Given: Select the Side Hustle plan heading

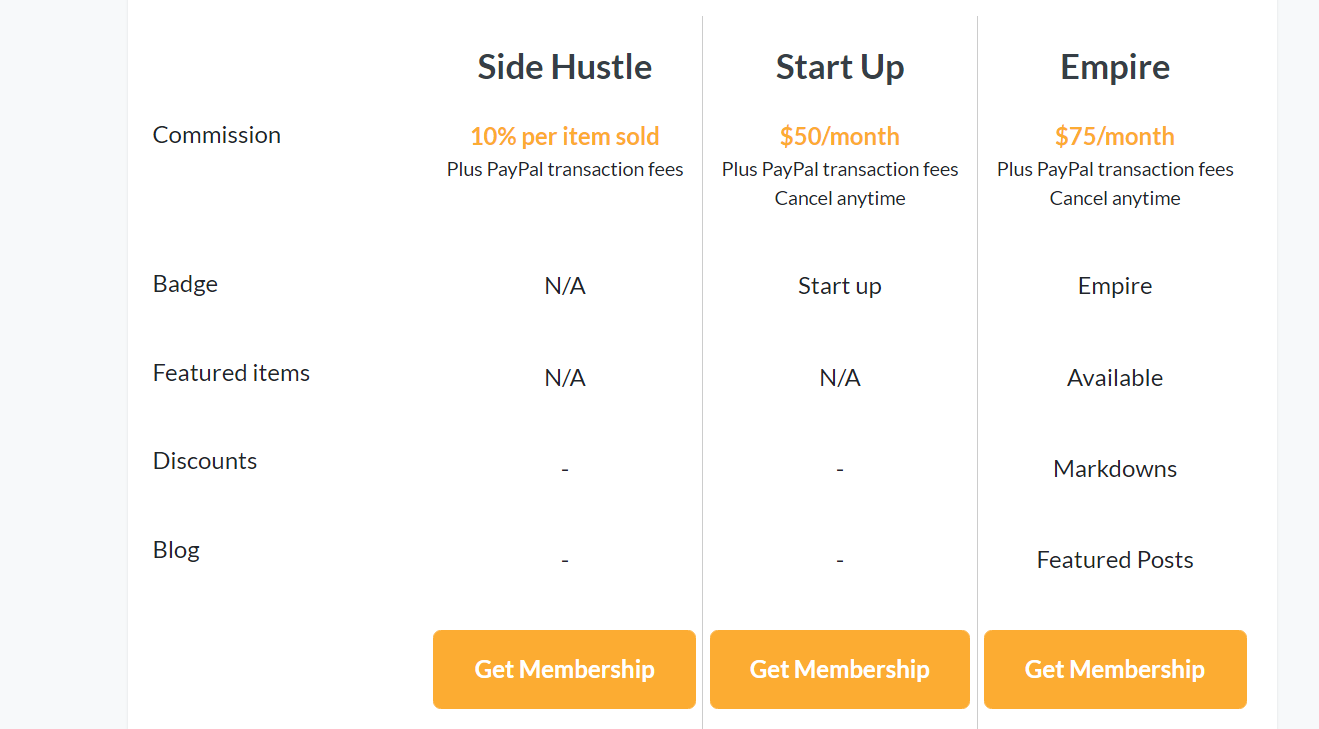Looking at the screenshot, I should (565, 67).
